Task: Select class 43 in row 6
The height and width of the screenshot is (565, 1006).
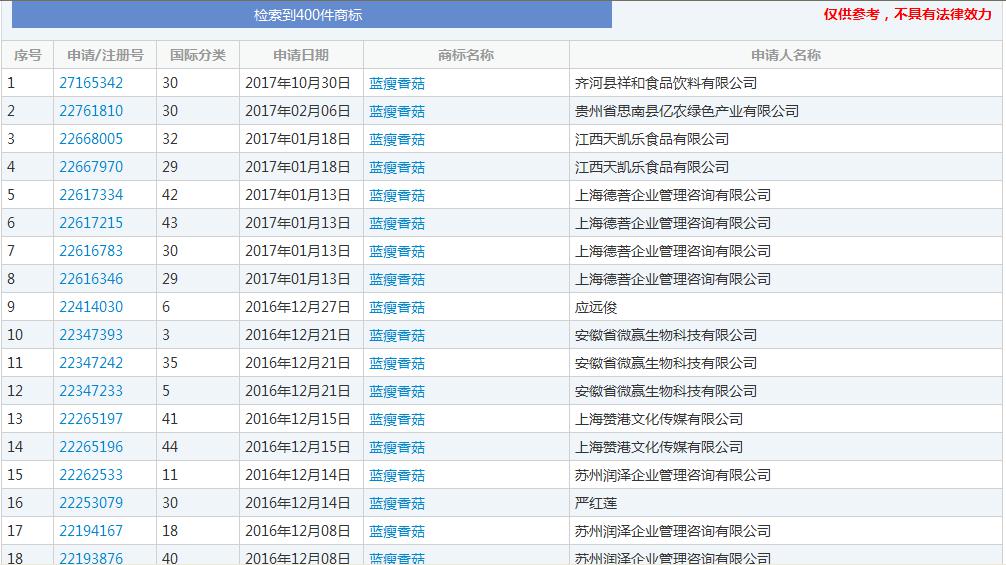Action: click(170, 223)
